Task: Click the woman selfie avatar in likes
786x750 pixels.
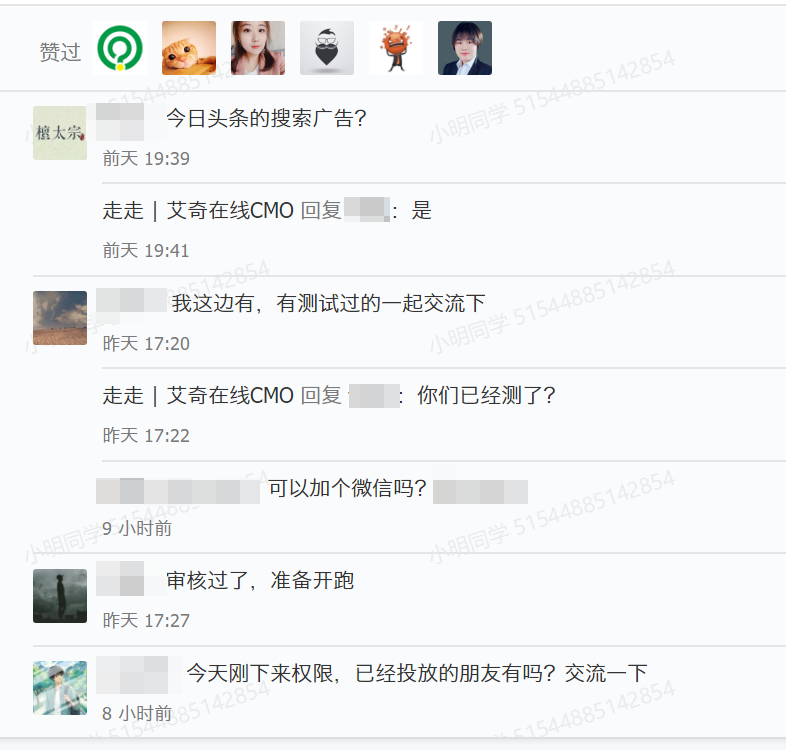Action: [258, 48]
